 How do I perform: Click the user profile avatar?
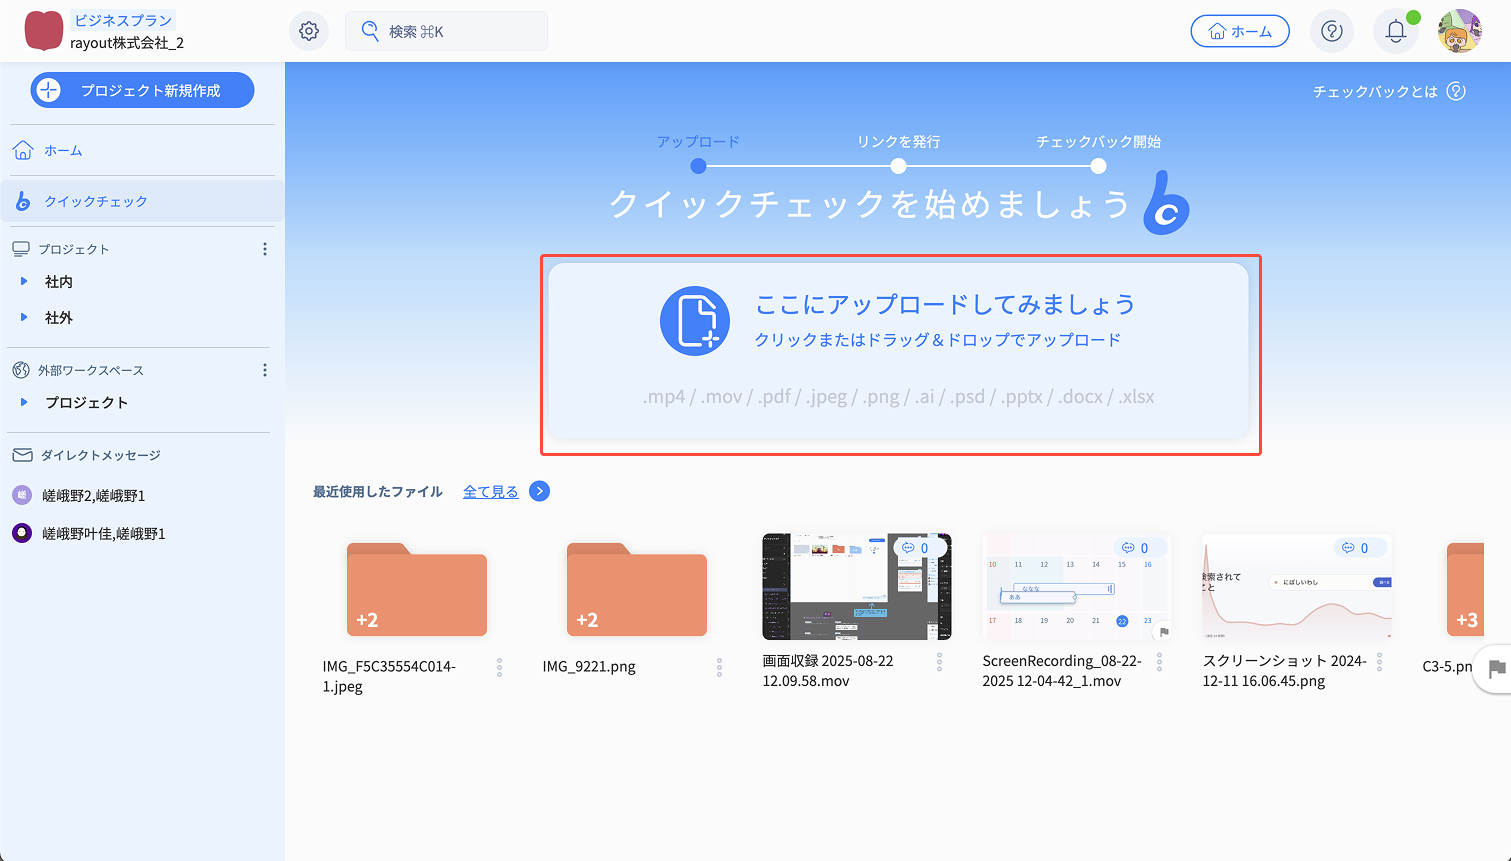(x=1459, y=31)
